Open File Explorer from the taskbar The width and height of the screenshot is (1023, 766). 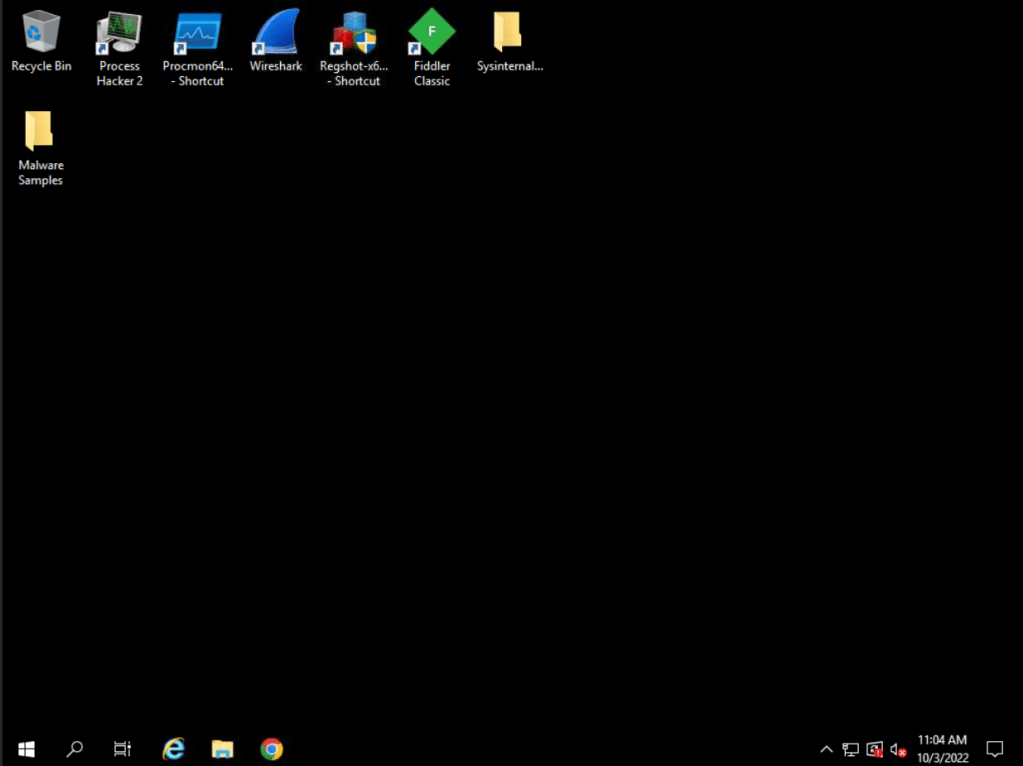pos(222,748)
